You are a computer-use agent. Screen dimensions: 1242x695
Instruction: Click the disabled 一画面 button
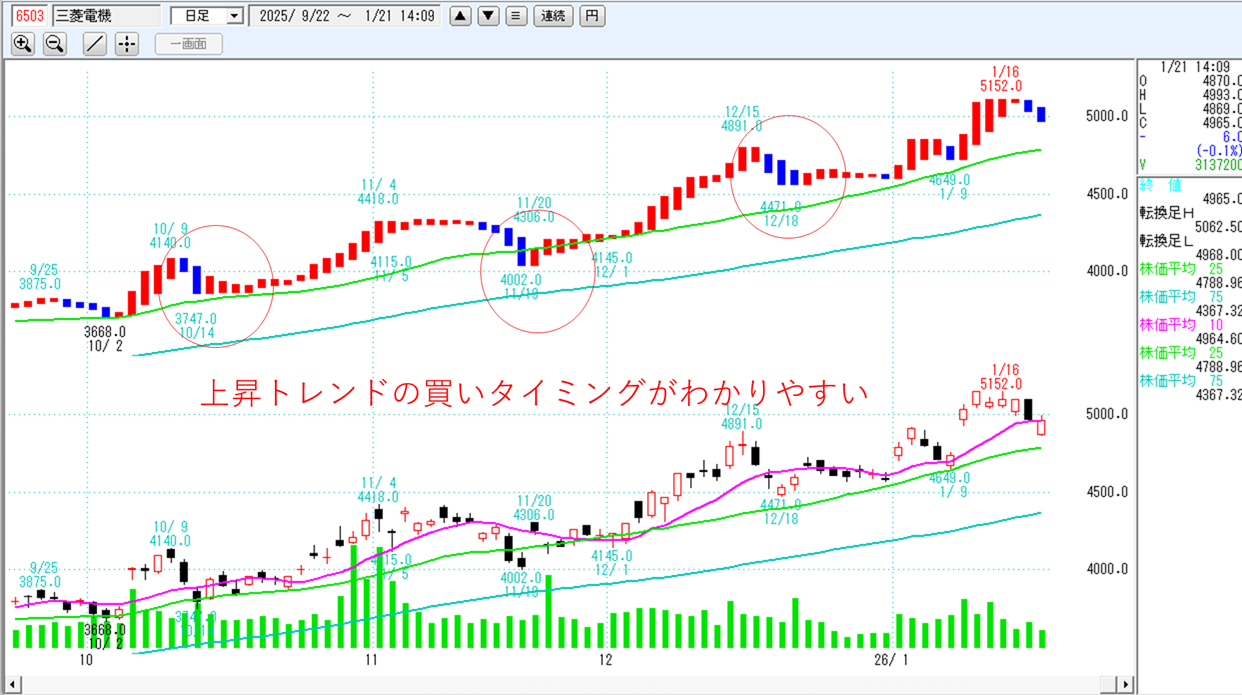(188, 44)
